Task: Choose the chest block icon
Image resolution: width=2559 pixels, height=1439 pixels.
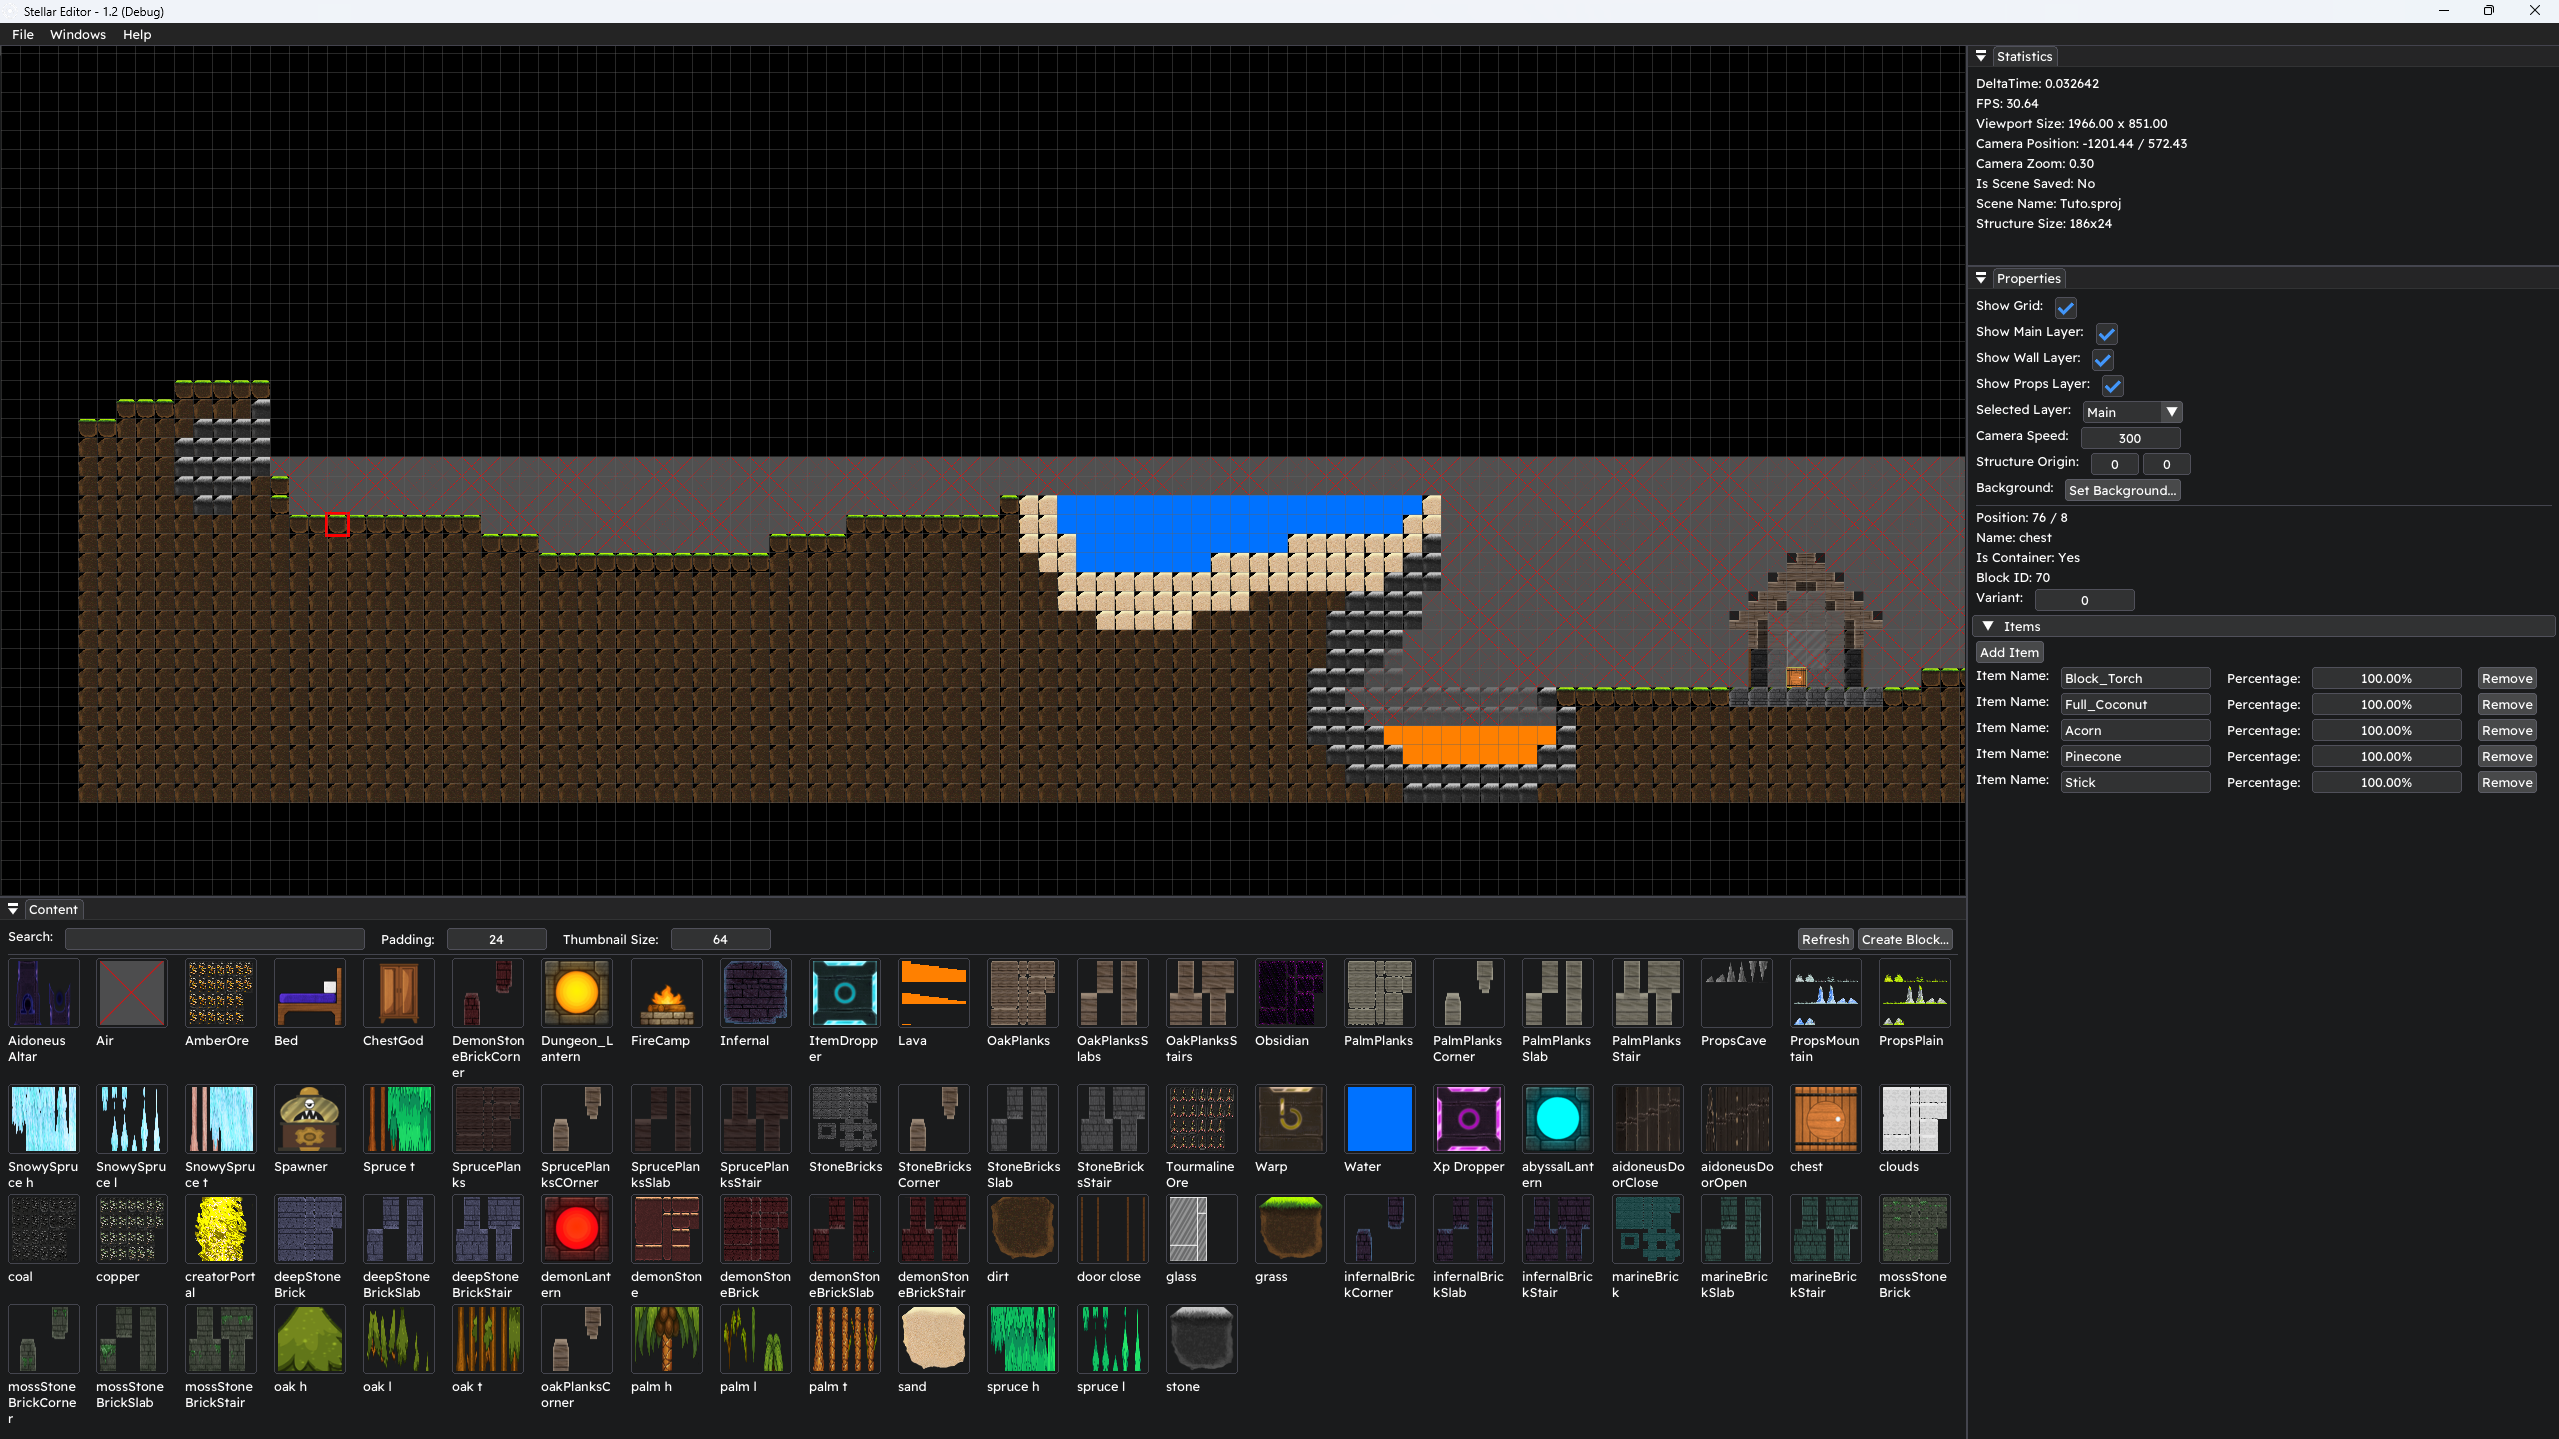Action: [x=1826, y=1119]
